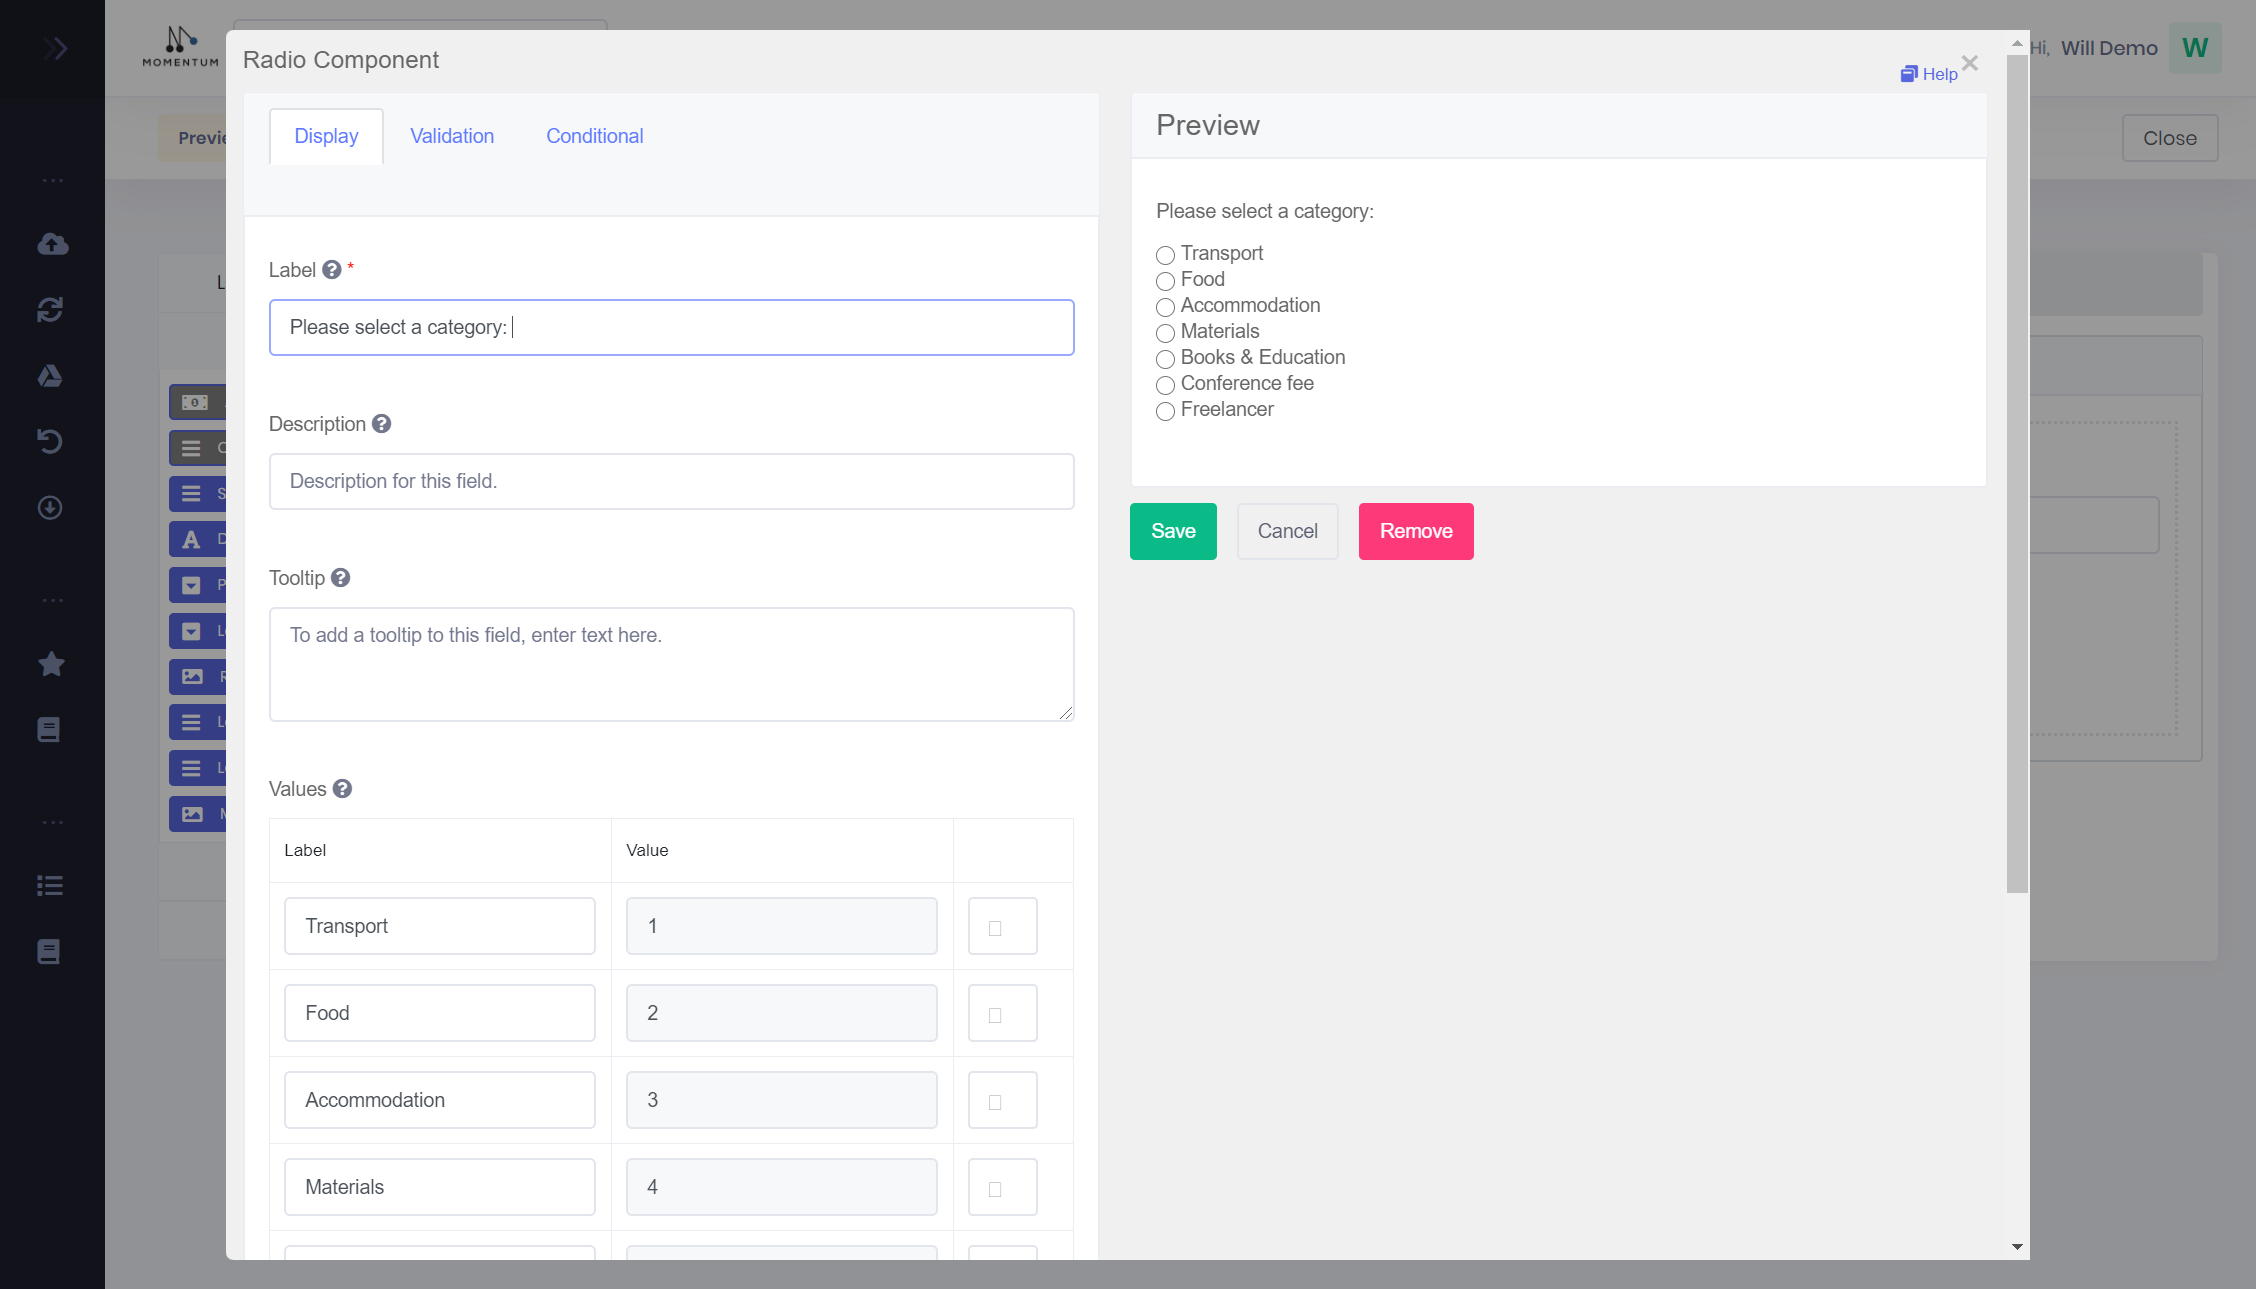This screenshot has width=2256, height=1289.
Task: Click the download circle sidebar icon
Action: click(x=50, y=508)
